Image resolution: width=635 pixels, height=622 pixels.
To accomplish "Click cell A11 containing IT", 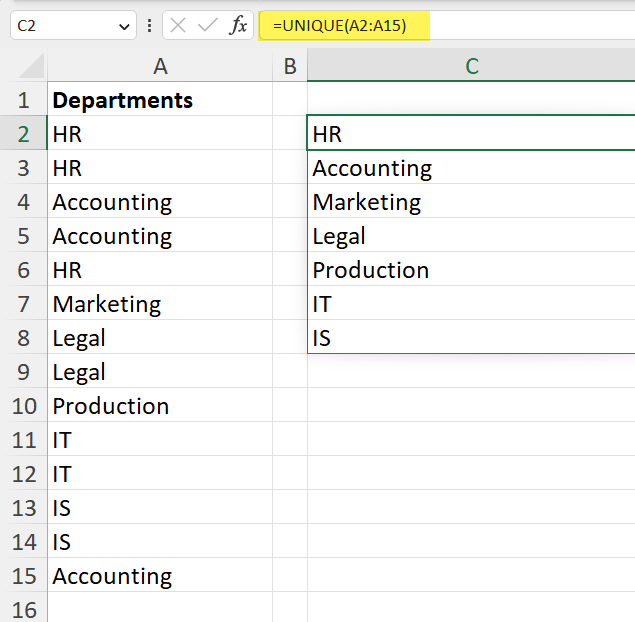I will (160, 440).
